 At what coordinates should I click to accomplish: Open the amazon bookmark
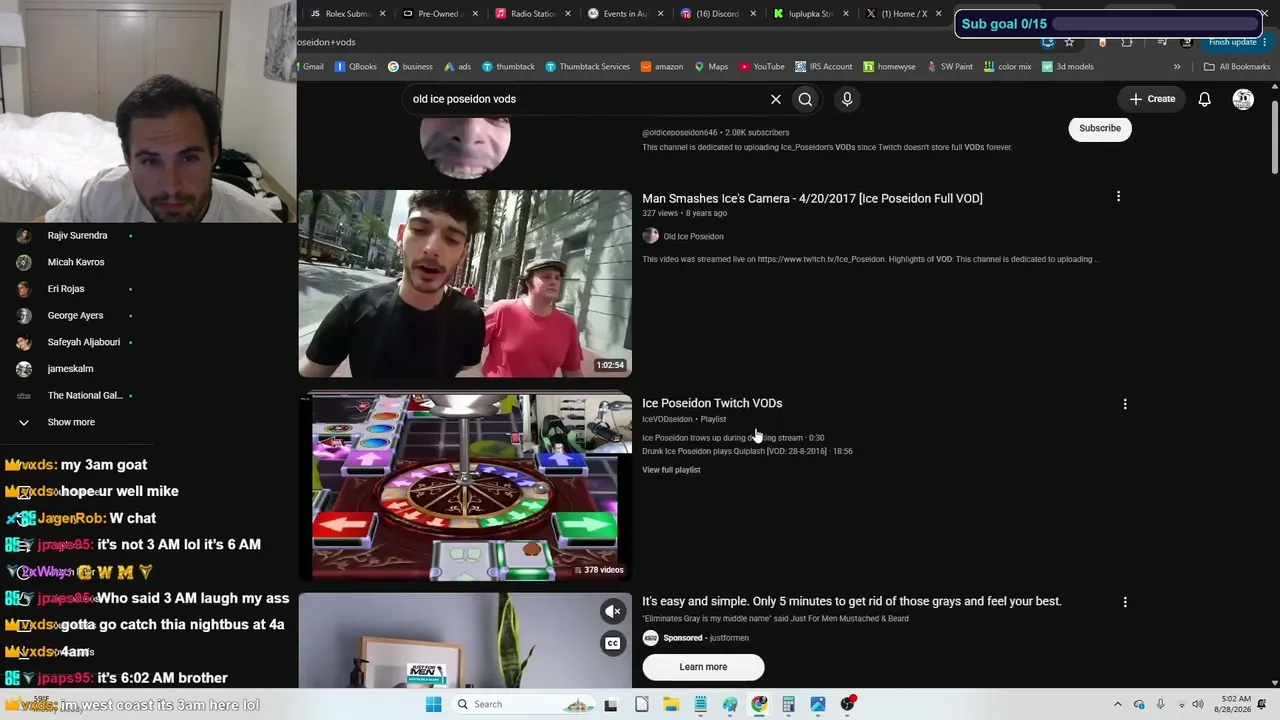coord(662,67)
